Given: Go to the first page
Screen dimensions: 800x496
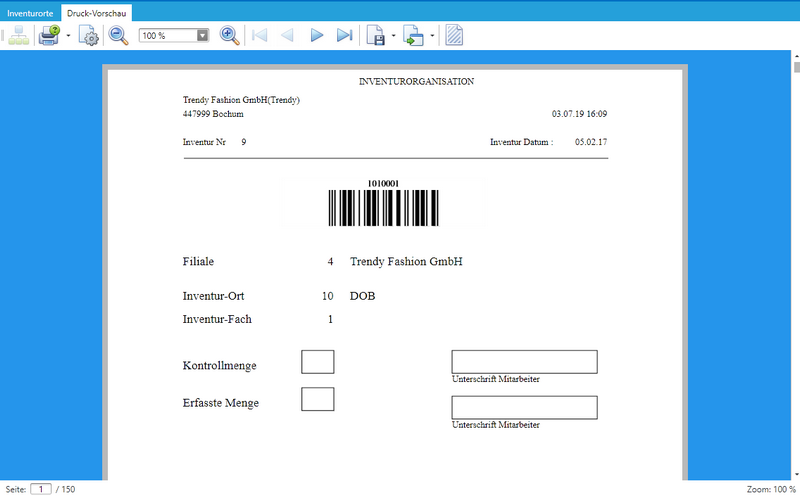Looking at the screenshot, I should coord(260,35).
